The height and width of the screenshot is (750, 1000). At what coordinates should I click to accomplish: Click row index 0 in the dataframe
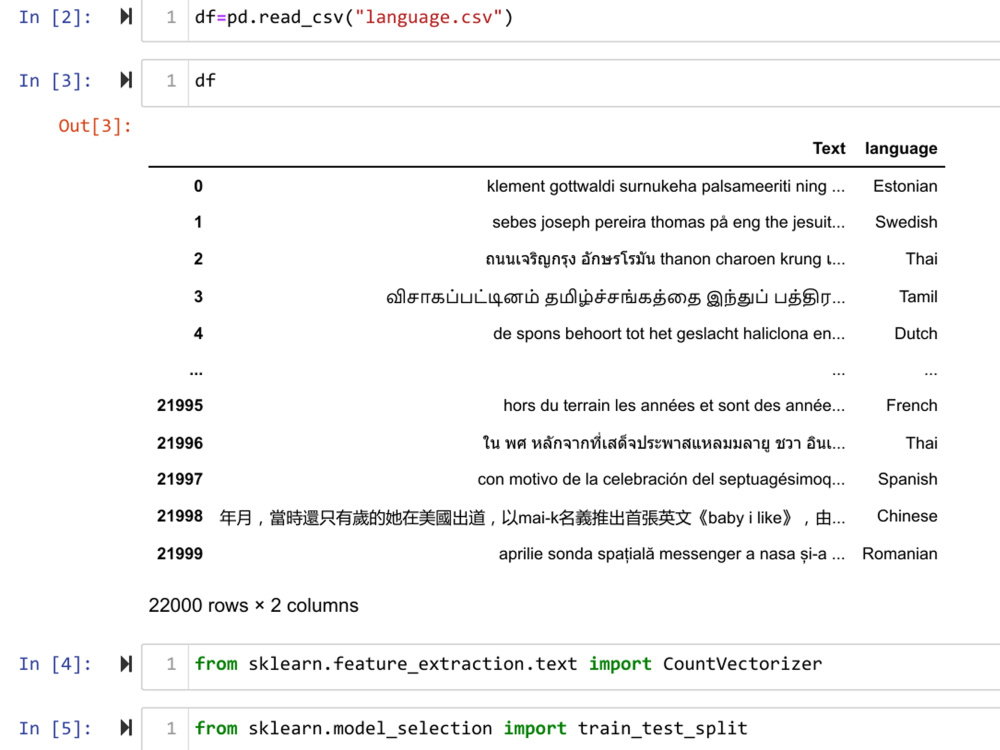point(198,186)
